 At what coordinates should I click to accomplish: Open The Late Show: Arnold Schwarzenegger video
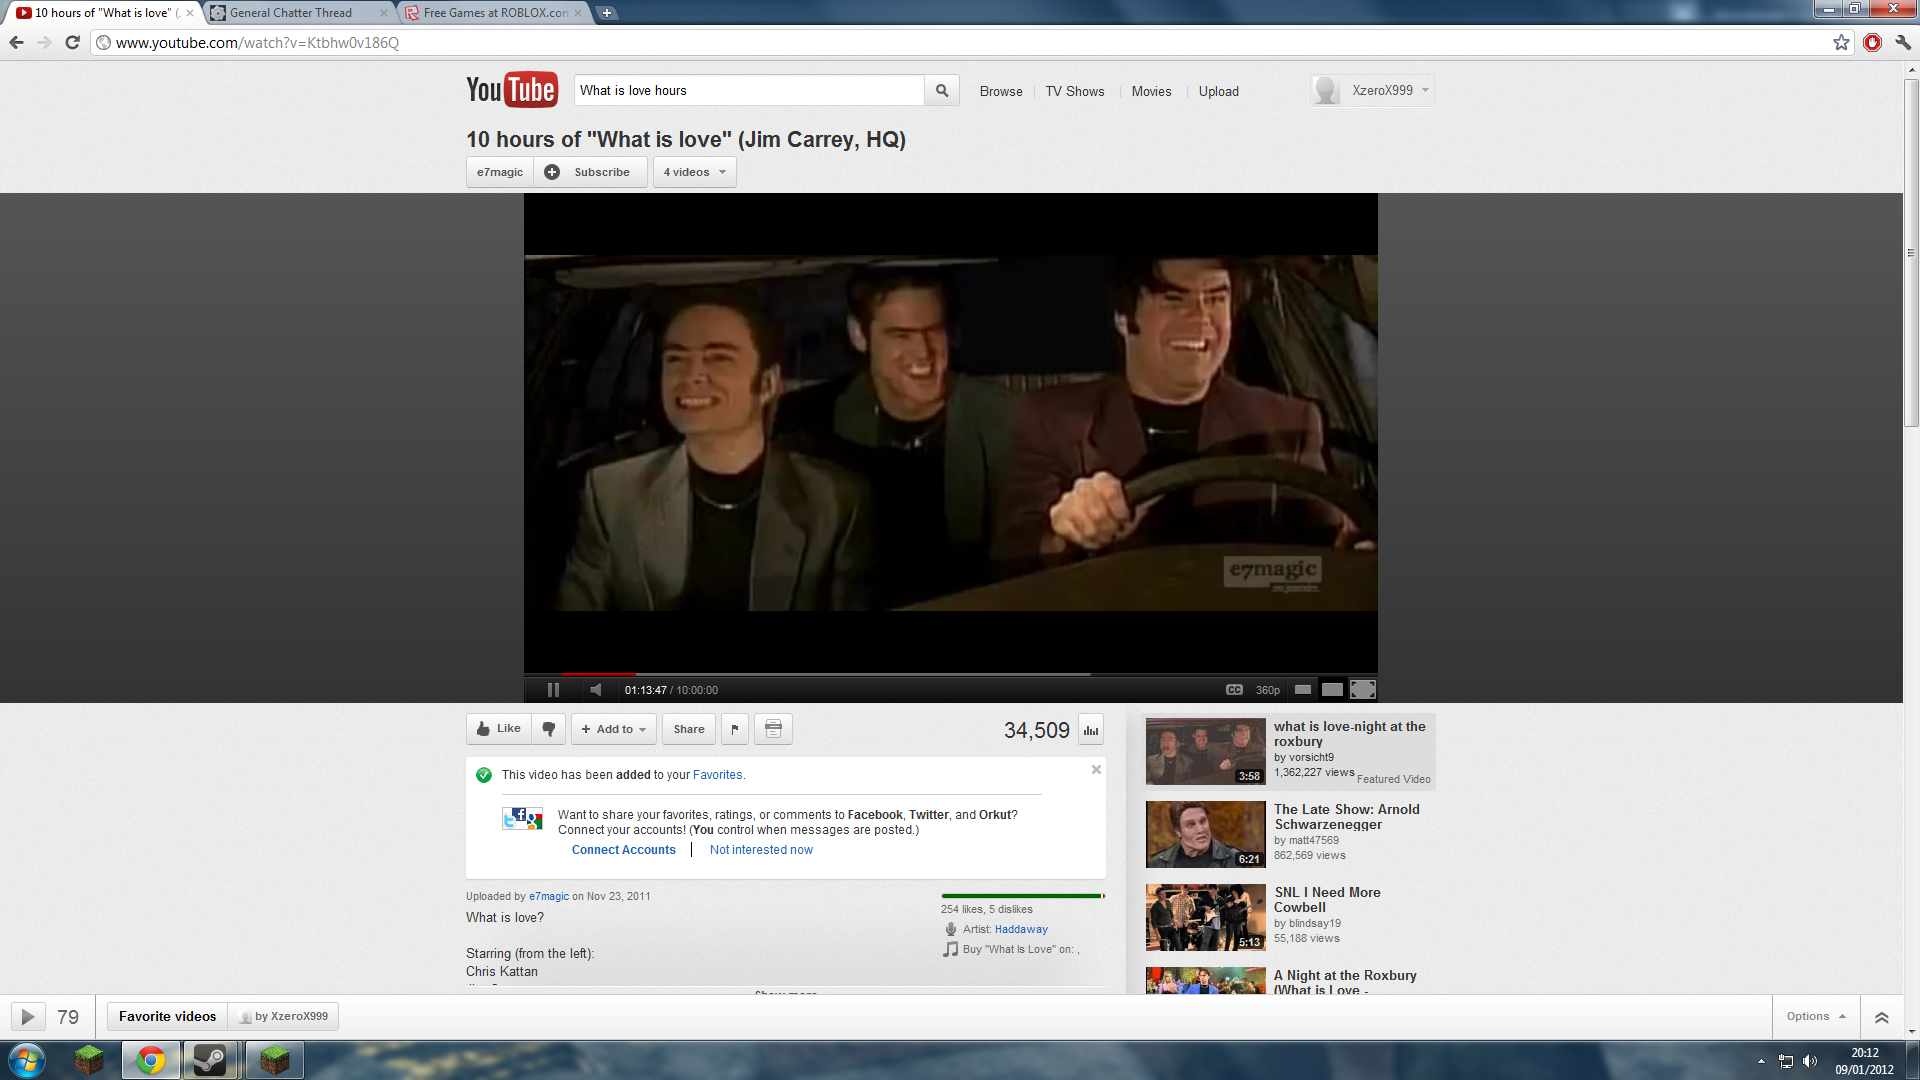click(1346, 817)
